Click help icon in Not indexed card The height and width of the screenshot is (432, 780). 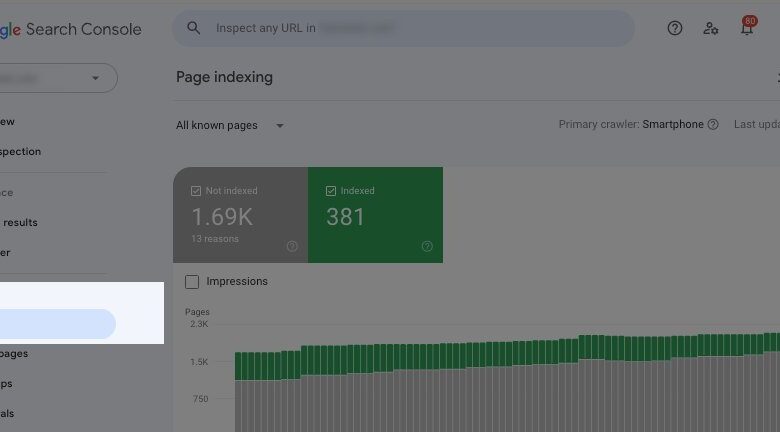tap(292, 246)
